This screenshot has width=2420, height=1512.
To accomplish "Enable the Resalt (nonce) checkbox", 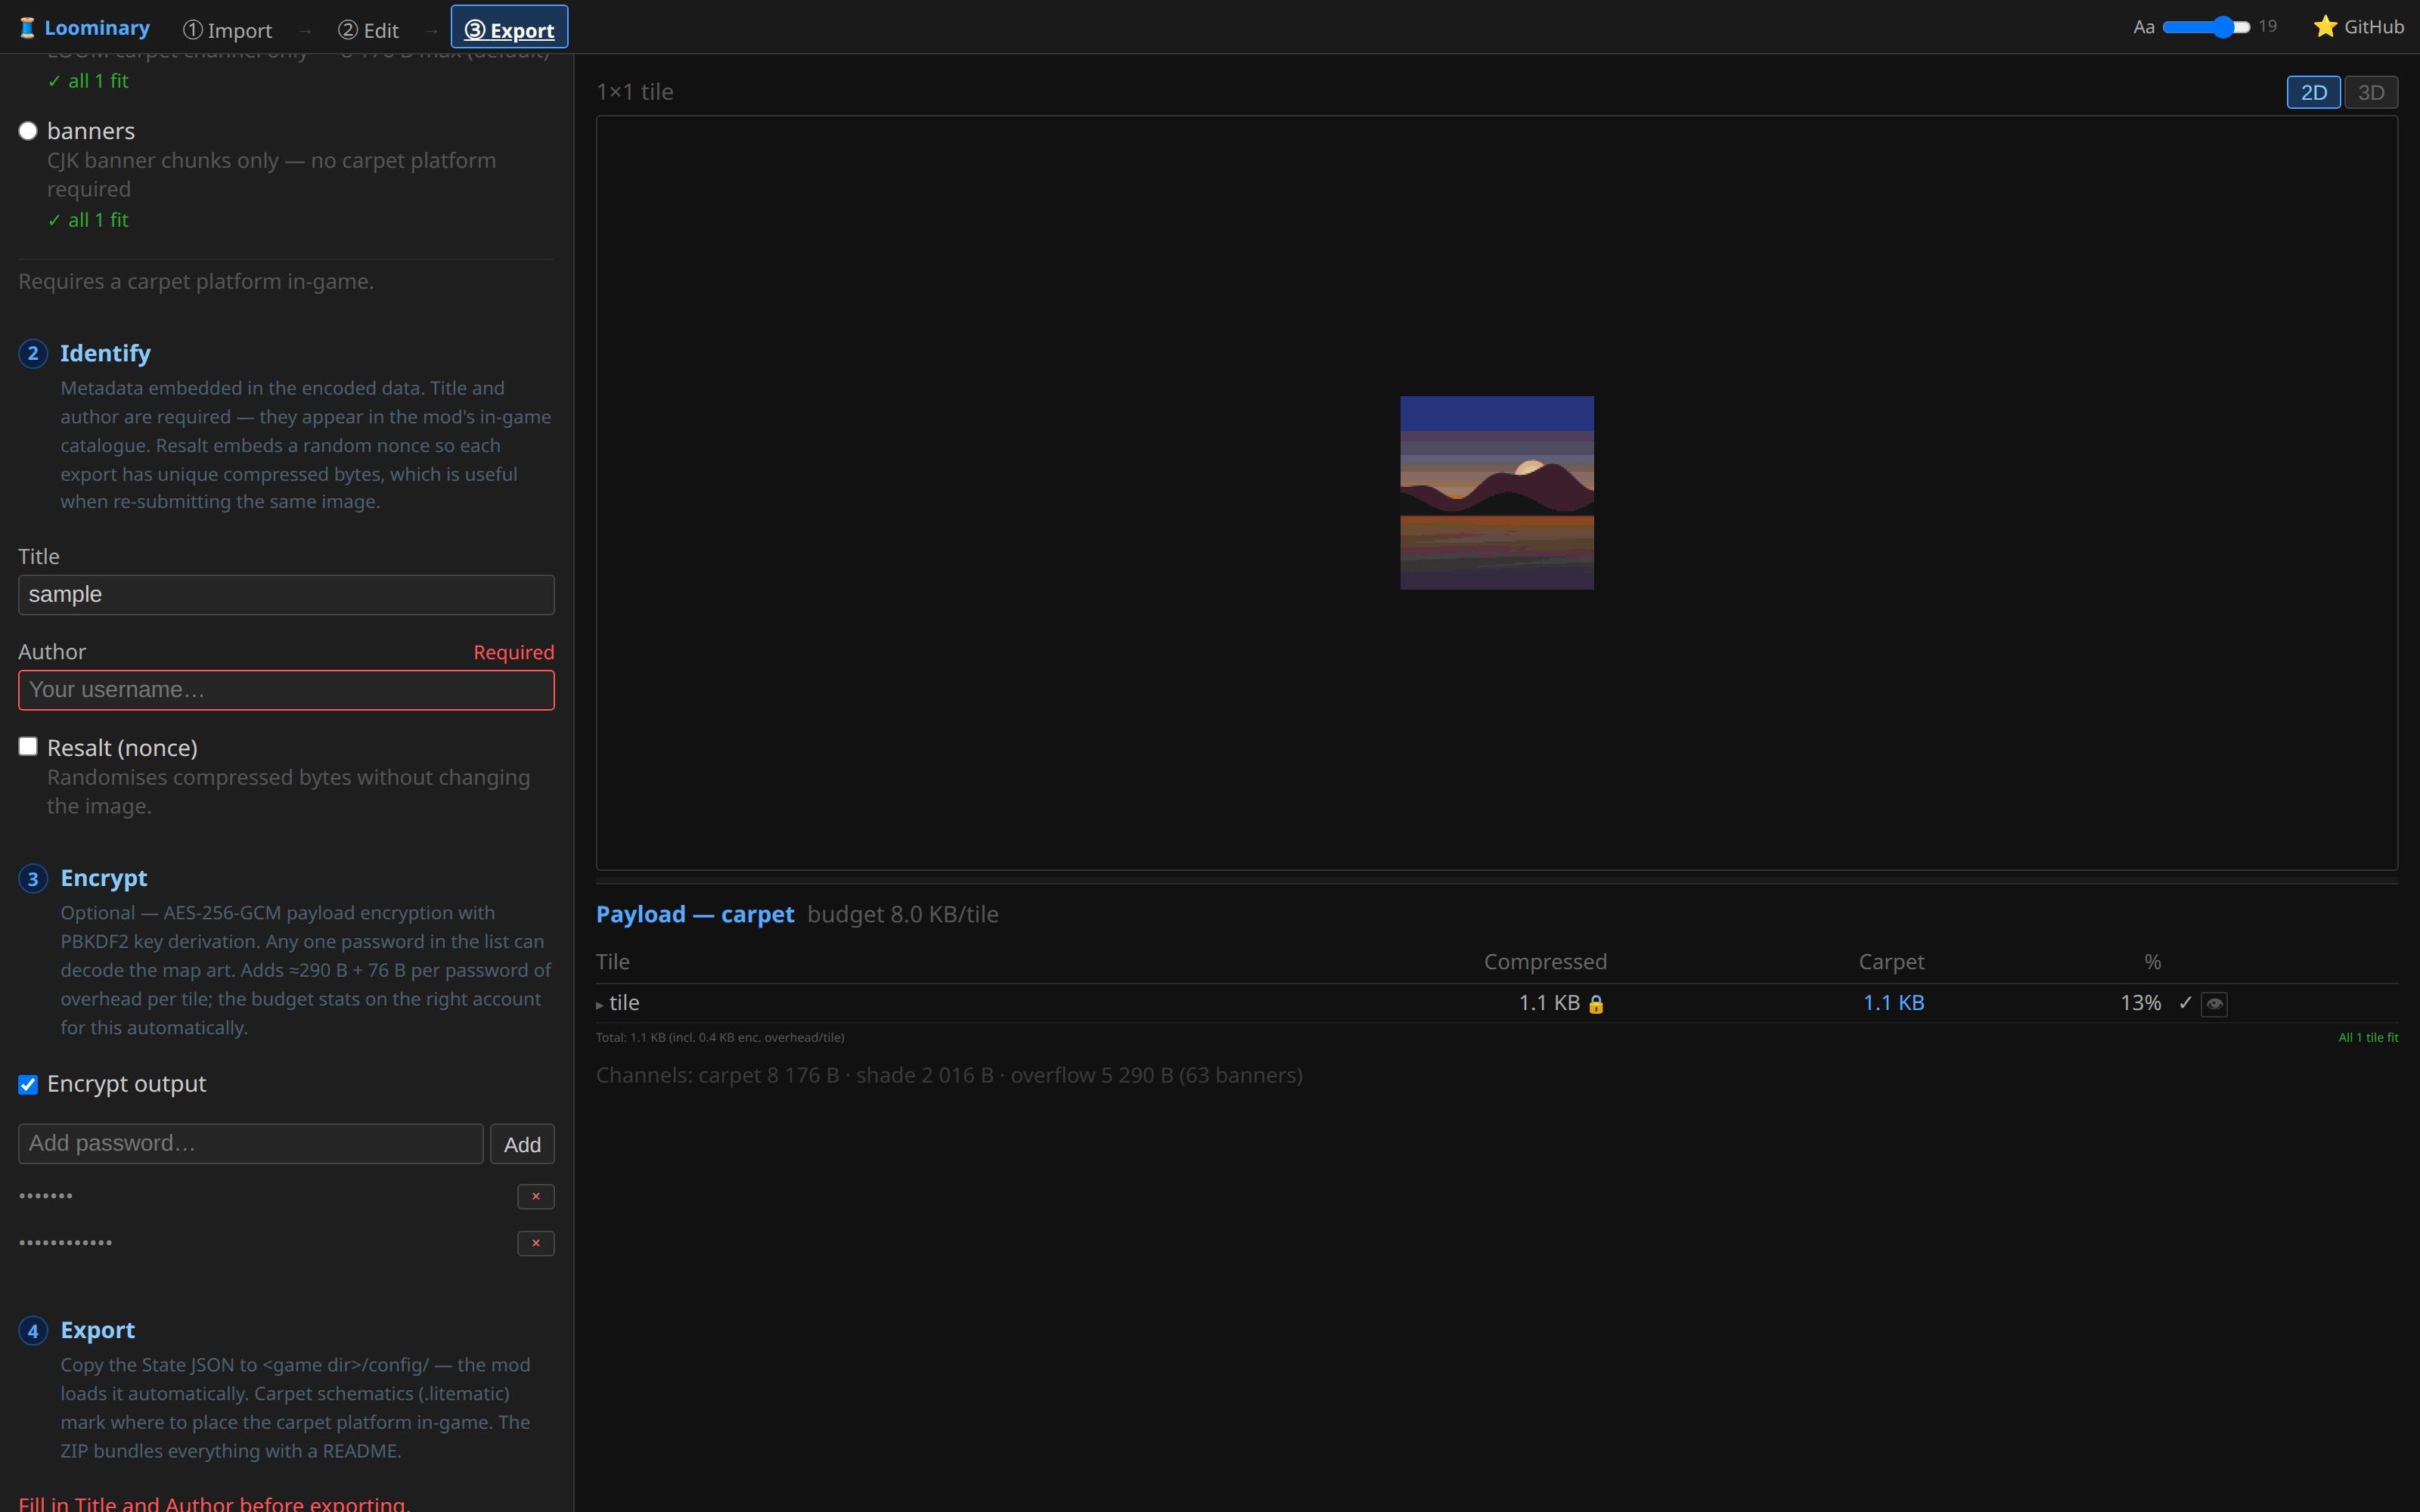I will [28, 747].
